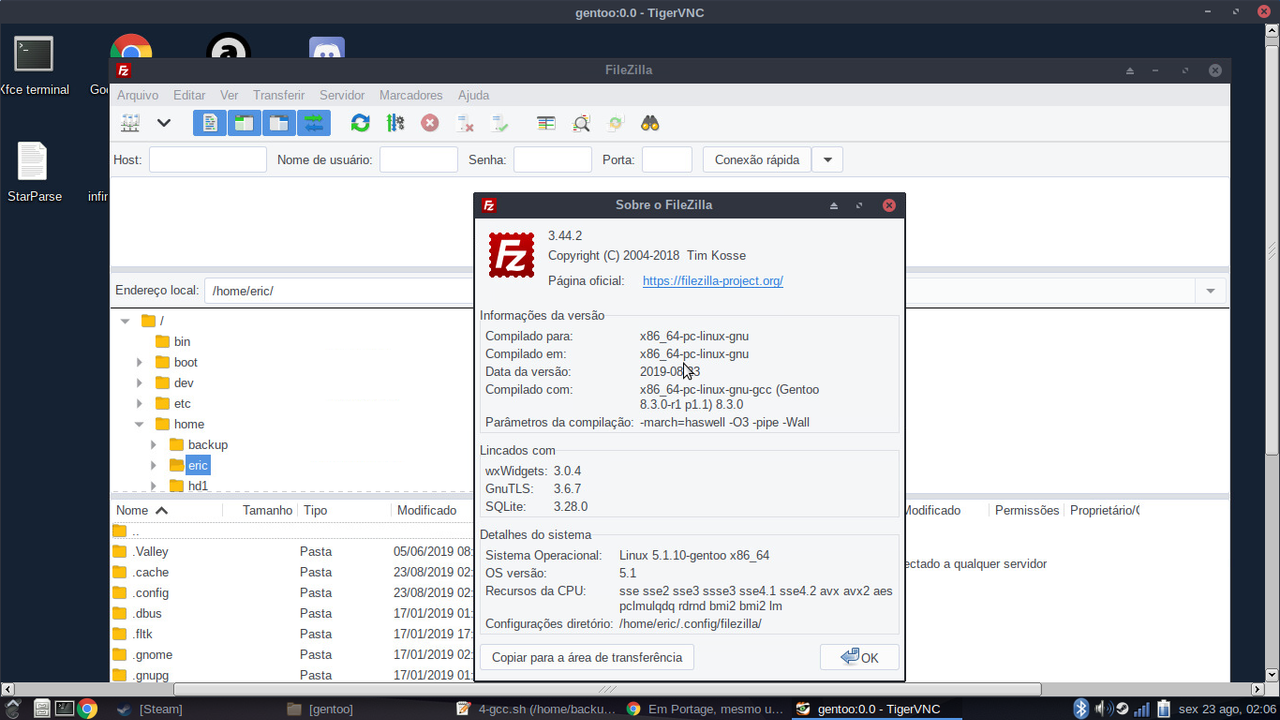Select bin folder in local tree
This screenshot has height=720, width=1280.
(182, 342)
